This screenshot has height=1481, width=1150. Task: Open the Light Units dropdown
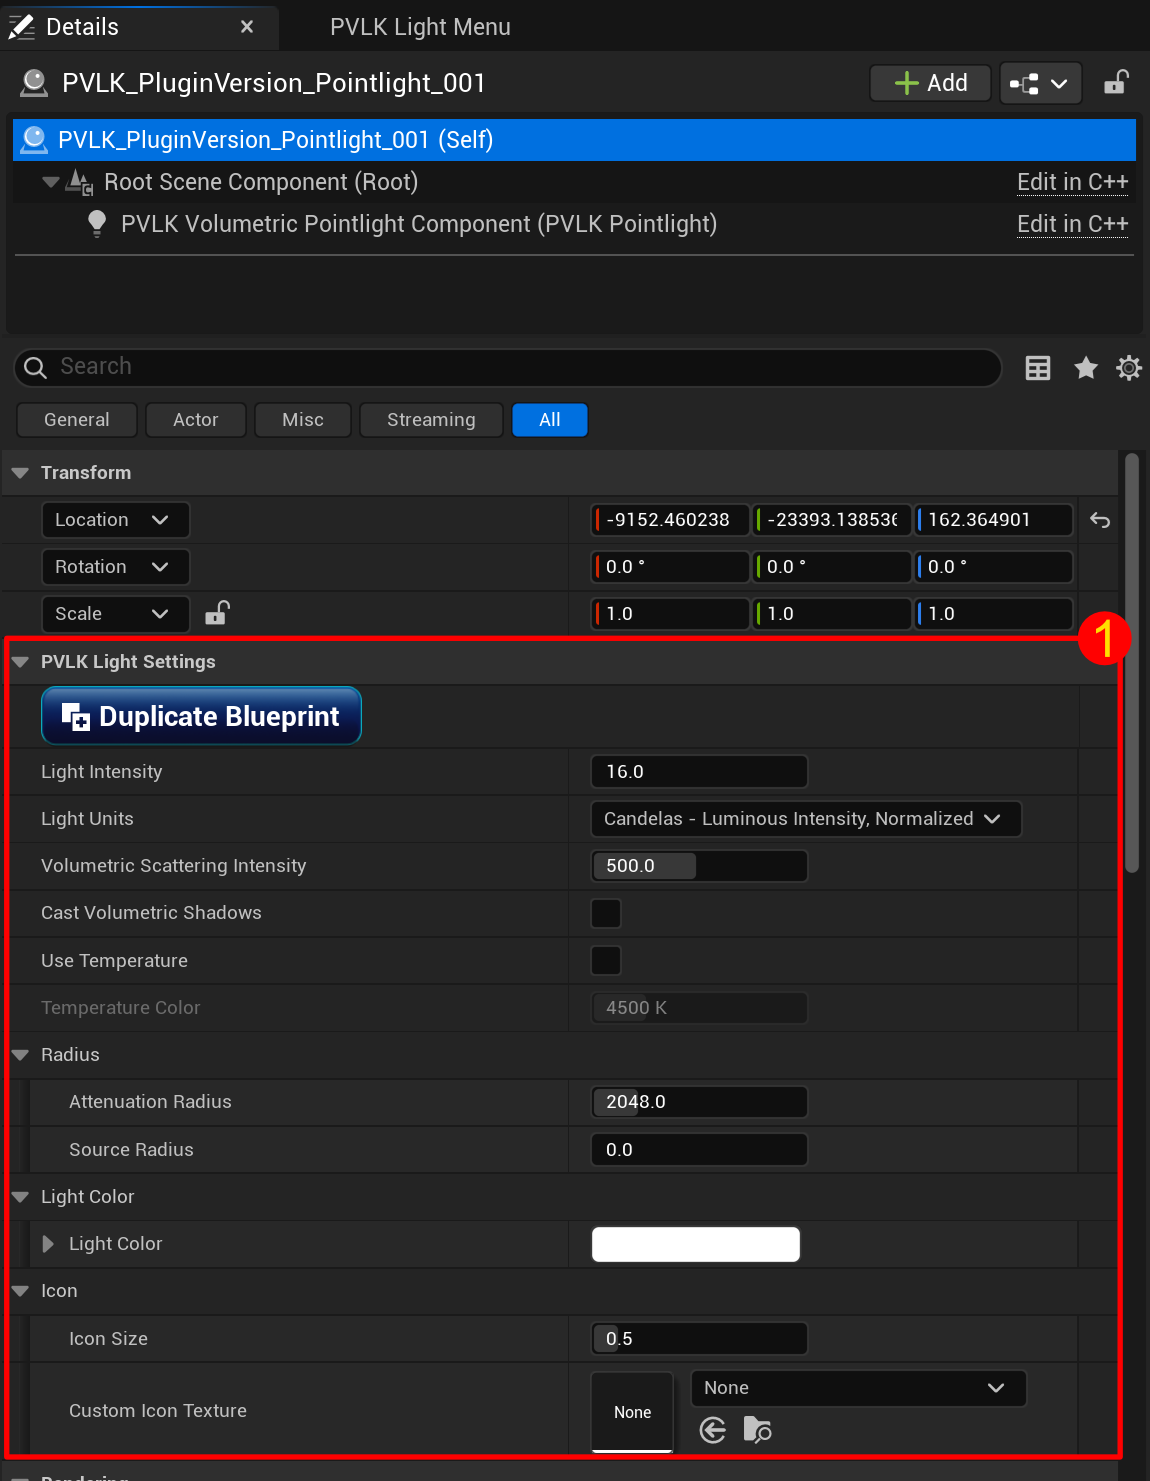806,819
